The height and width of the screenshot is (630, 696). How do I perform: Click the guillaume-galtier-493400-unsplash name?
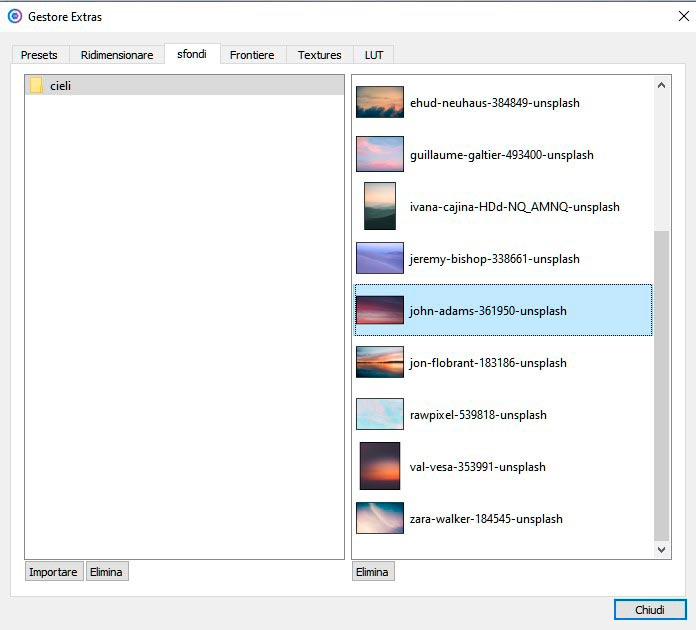(502, 155)
